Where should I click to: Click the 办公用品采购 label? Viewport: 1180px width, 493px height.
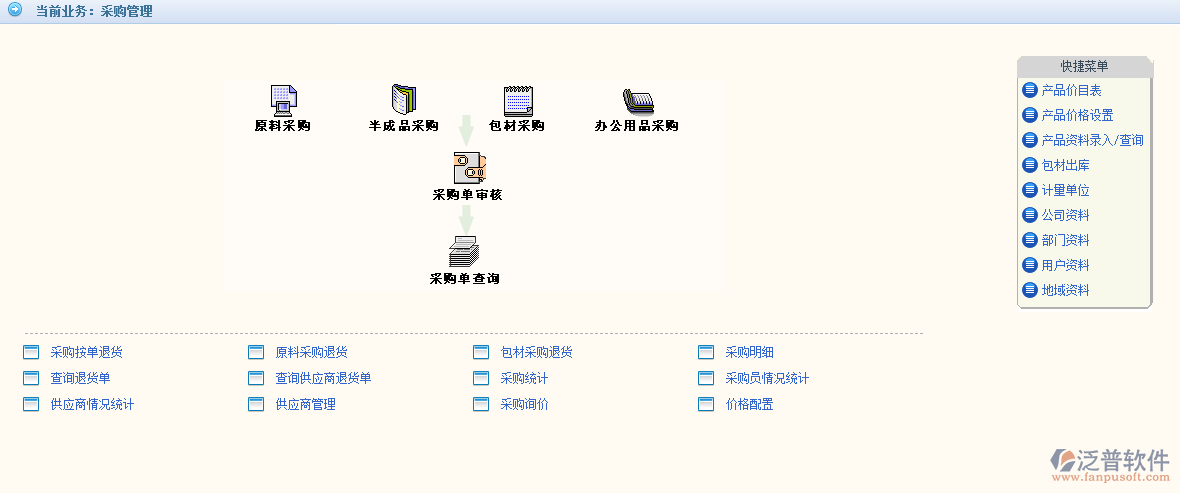[637, 126]
